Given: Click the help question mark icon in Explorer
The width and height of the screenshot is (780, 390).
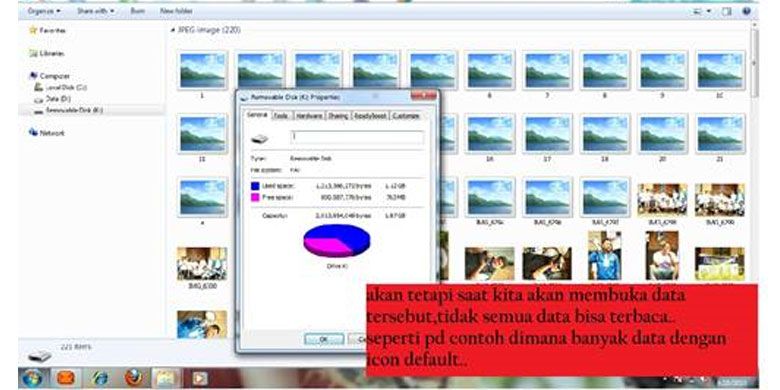Looking at the screenshot, I should (x=746, y=10).
